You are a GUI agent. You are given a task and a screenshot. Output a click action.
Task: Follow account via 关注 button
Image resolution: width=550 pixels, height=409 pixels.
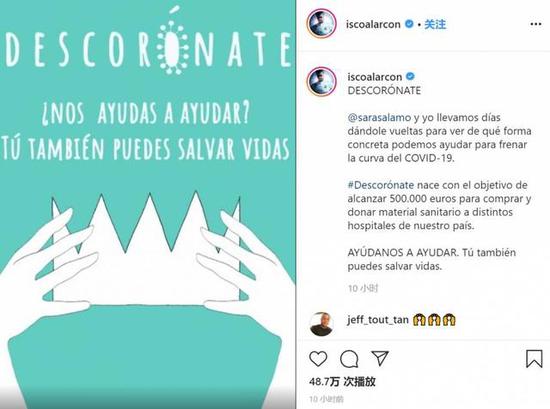pos(435,24)
